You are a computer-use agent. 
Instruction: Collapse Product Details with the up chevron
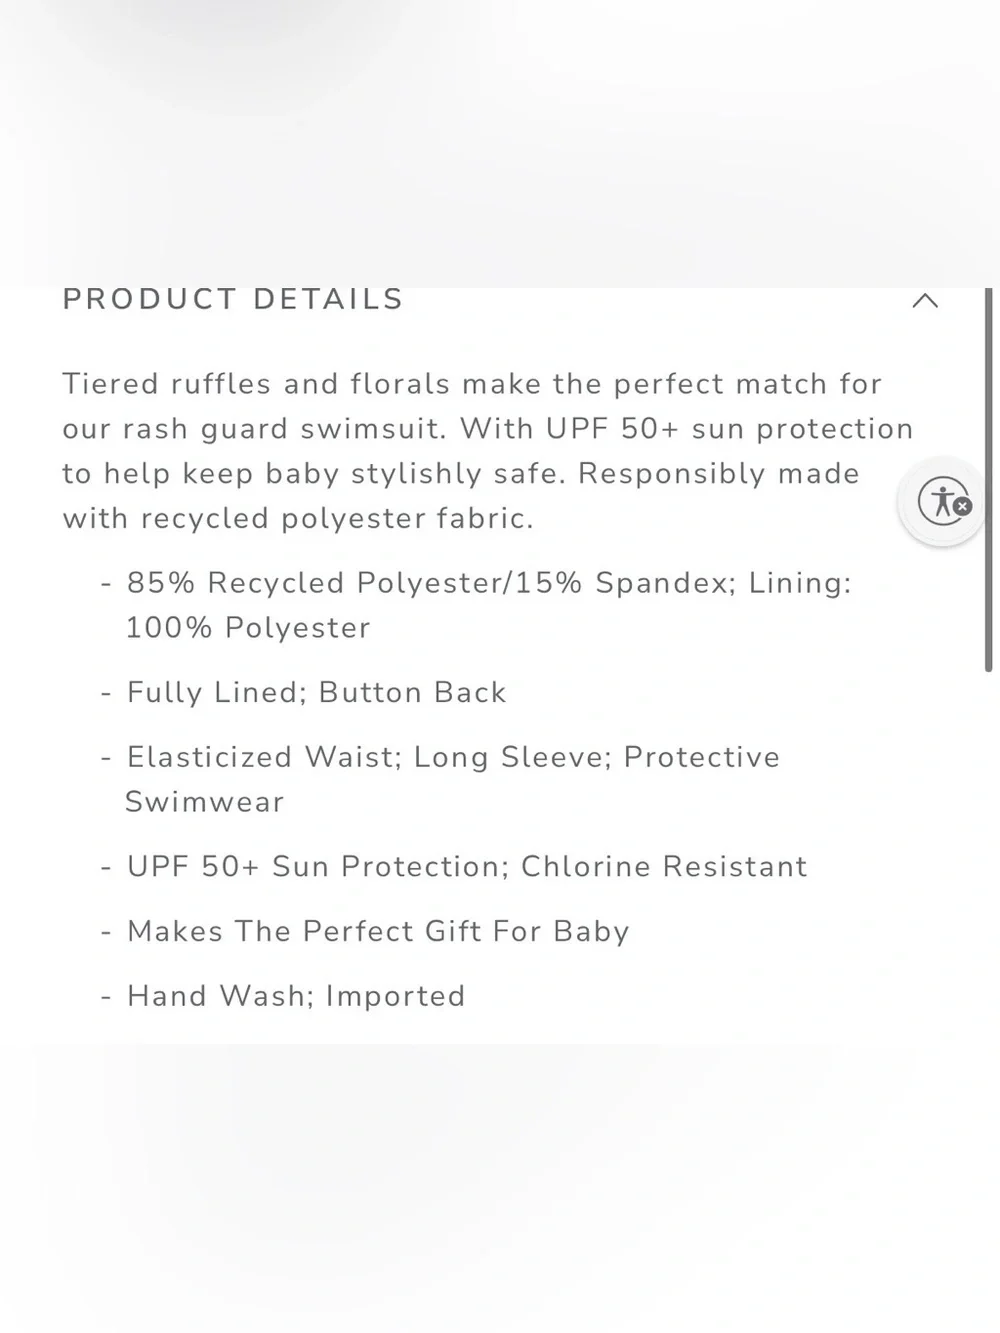[x=925, y=300]
